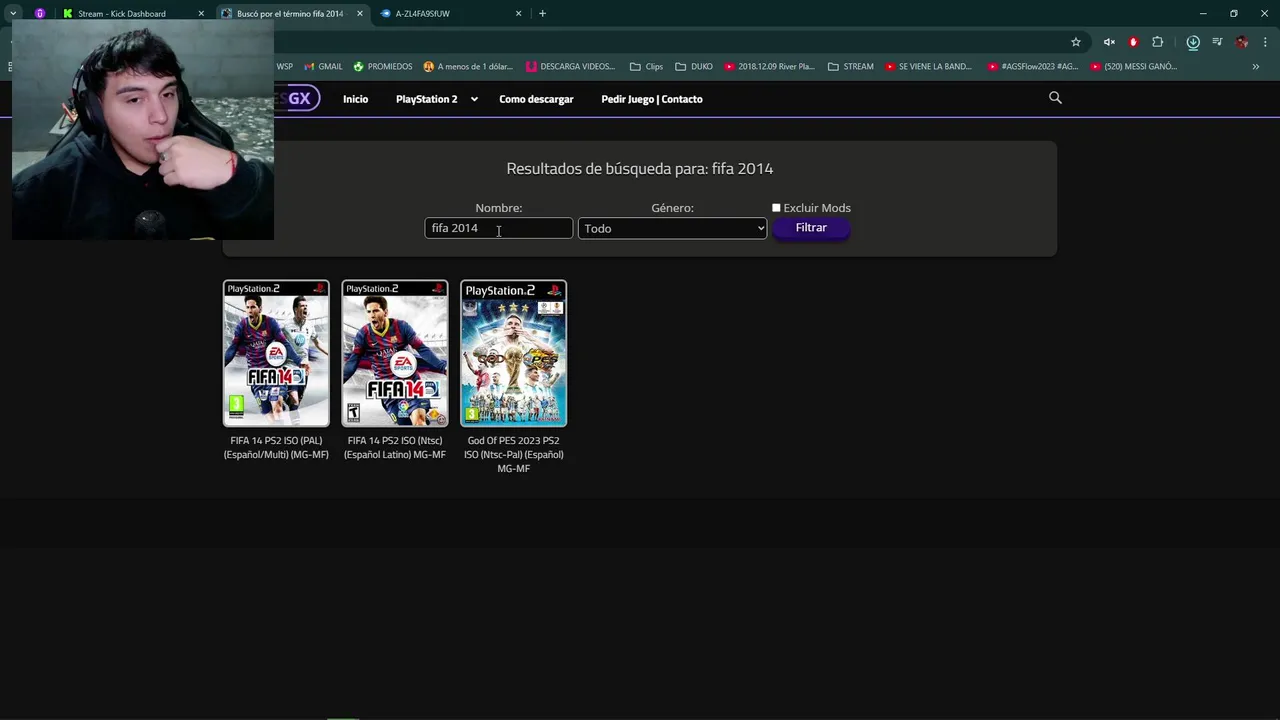Select the Buscó por el término fifa 2014 tab
Viewport: 1280px width, 720px height.
[290, 14]
